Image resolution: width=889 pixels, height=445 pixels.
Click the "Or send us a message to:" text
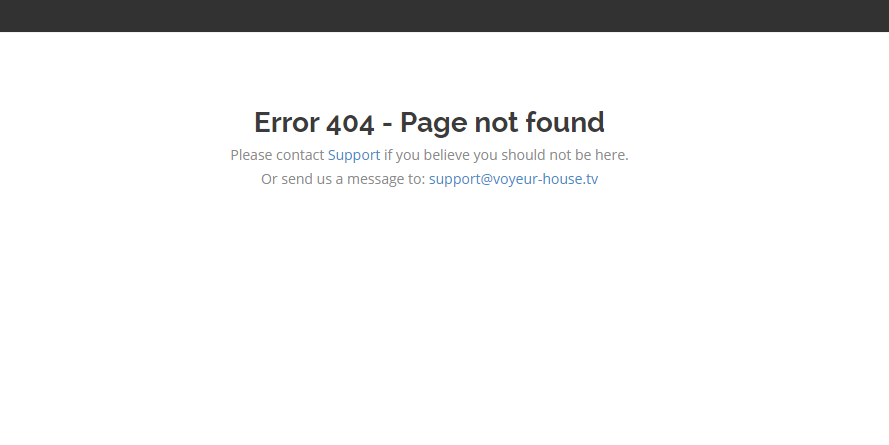click(x=343, y=179)
